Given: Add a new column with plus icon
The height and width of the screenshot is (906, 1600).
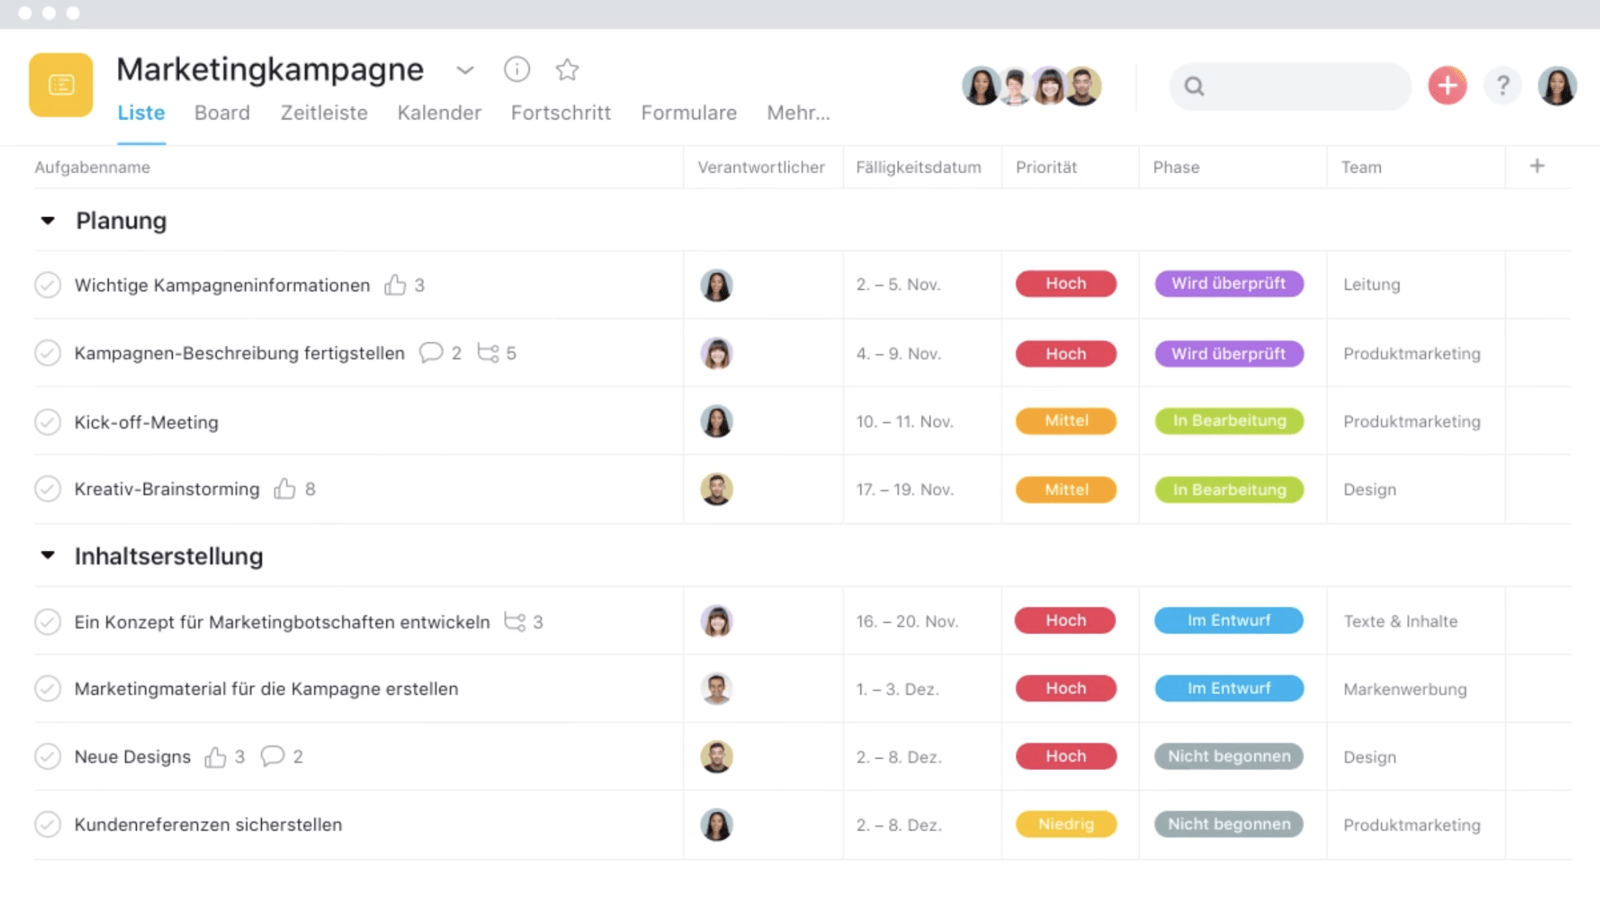Looking at the screenshot, I should [x=1537, y=166].
